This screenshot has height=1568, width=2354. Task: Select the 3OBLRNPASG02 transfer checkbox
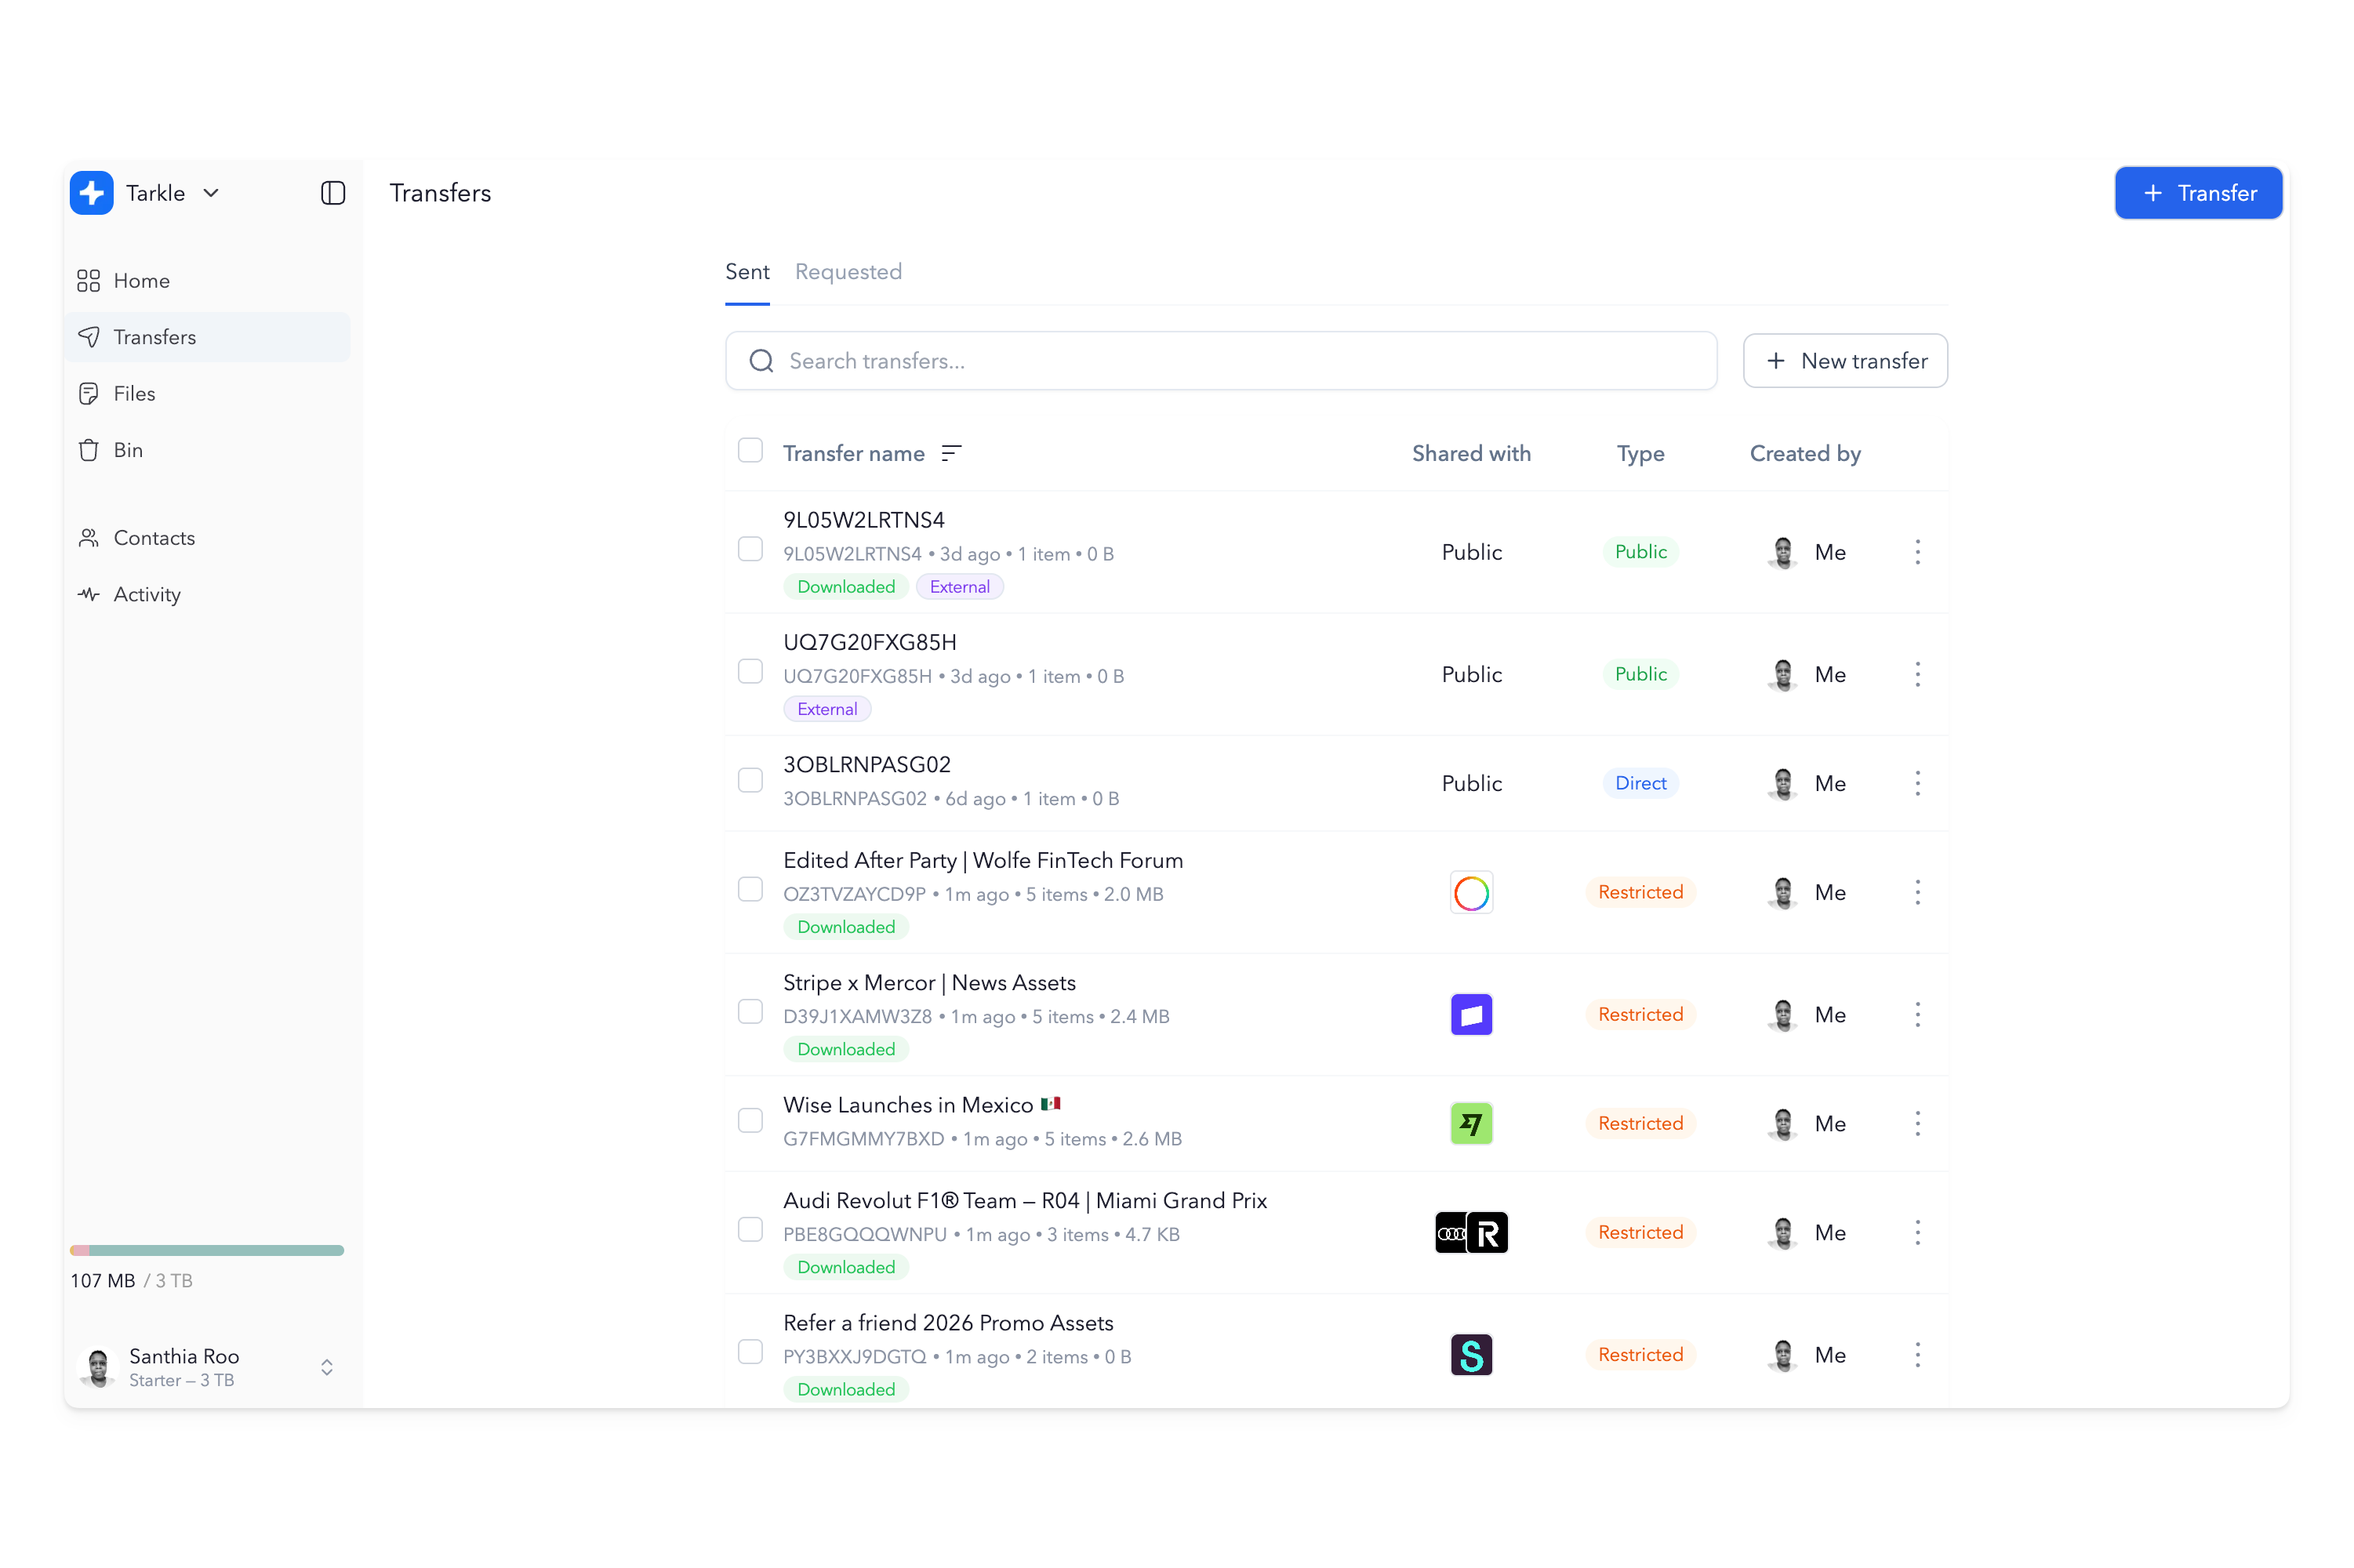point(750,780)
